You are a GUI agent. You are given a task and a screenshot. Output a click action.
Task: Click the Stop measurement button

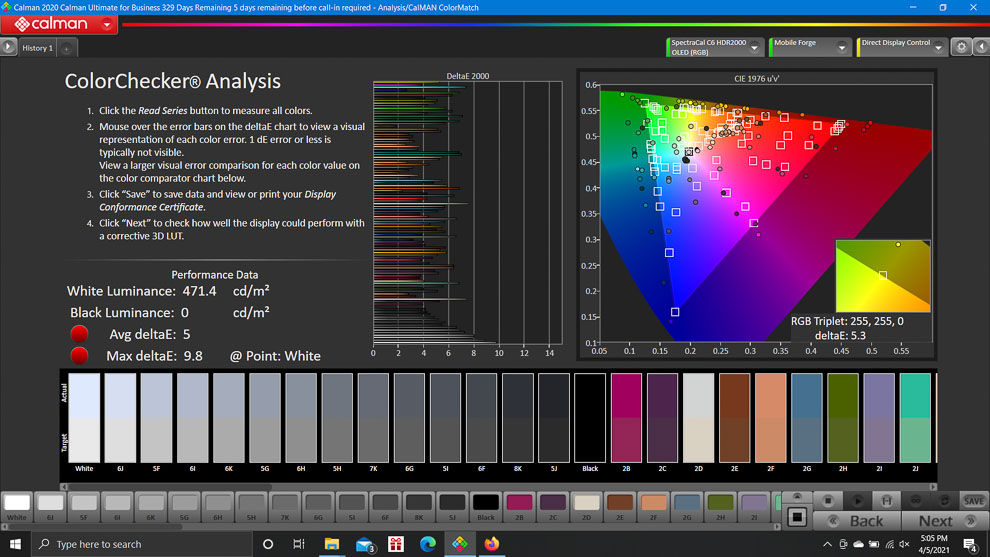pos(828,501)
